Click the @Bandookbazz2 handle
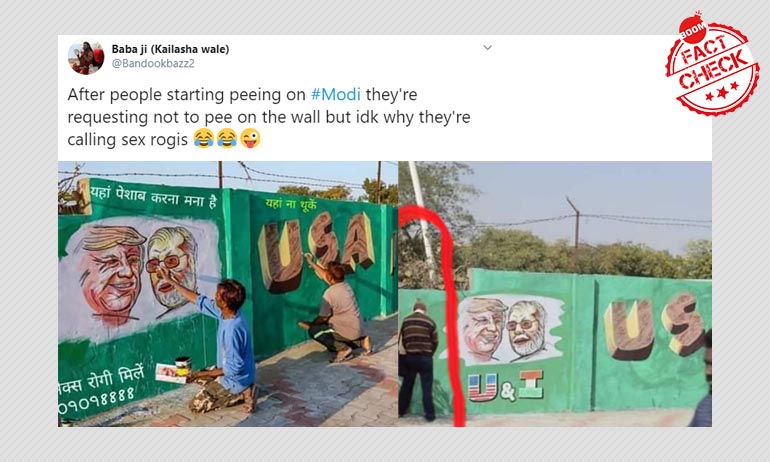Viewport: 770px width, 462px height. click(x=153, y=64)
